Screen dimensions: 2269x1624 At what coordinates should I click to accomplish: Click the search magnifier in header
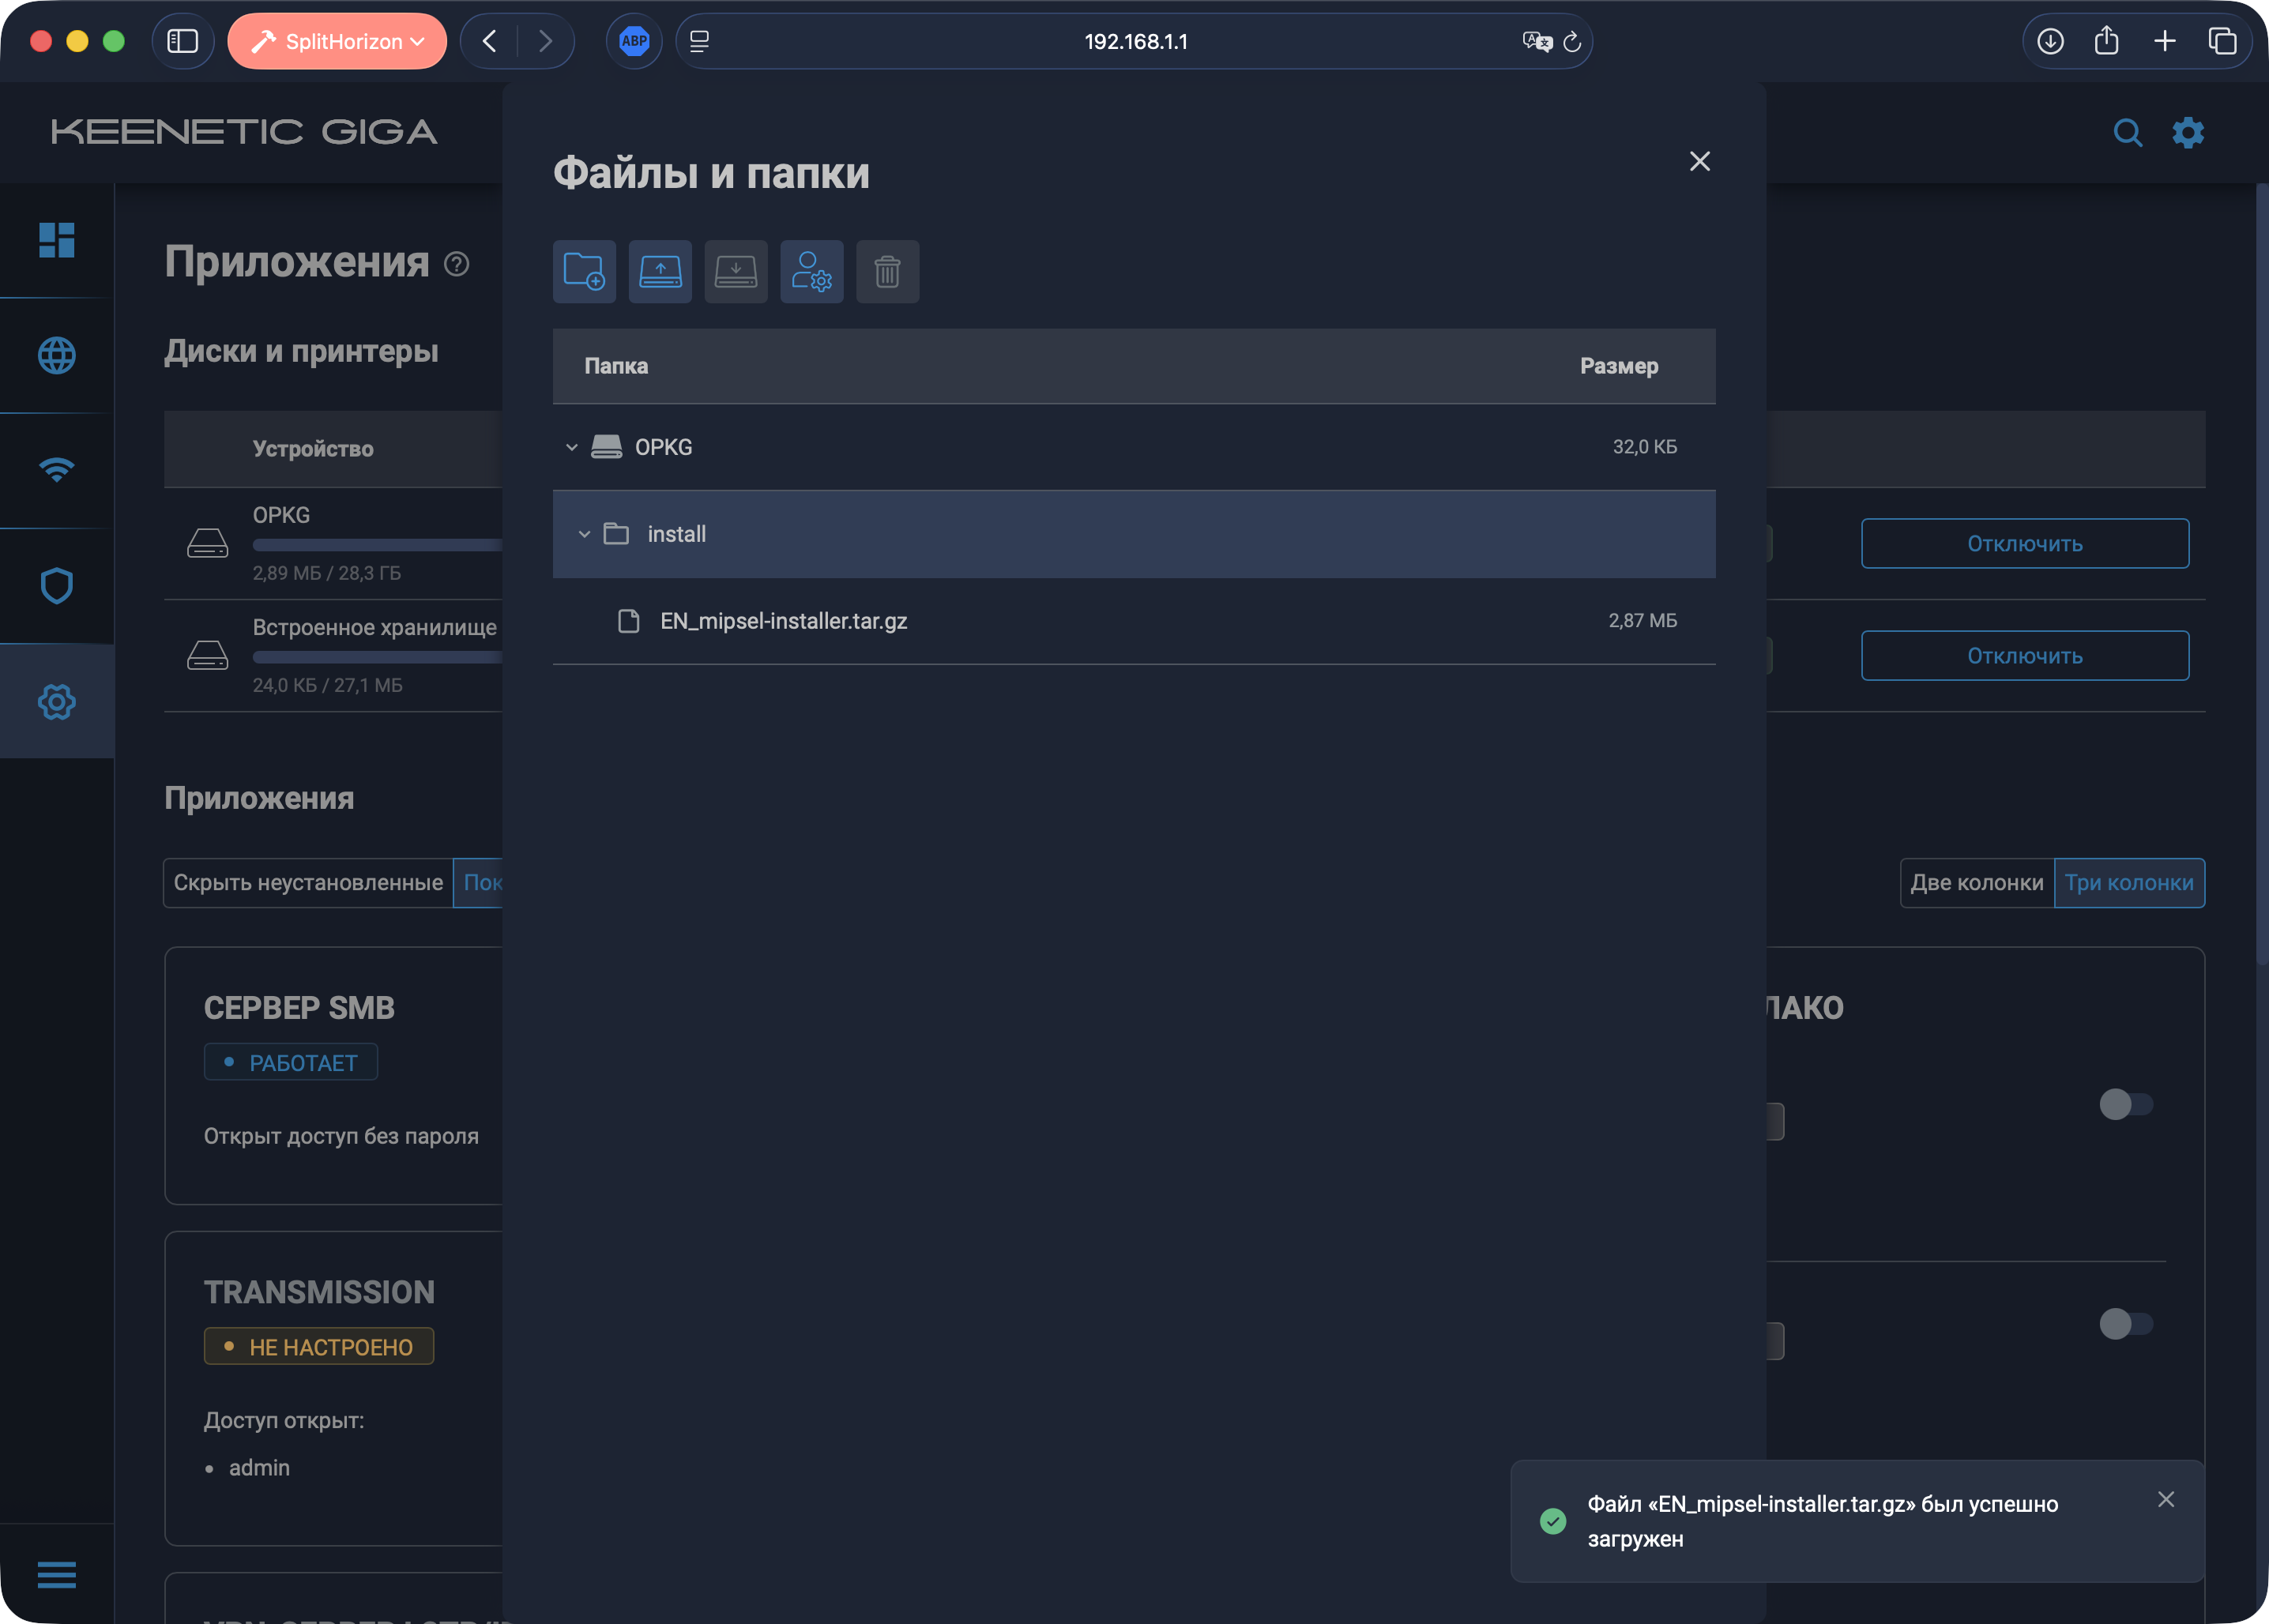pyautogui.click(x=2127, y=133)
